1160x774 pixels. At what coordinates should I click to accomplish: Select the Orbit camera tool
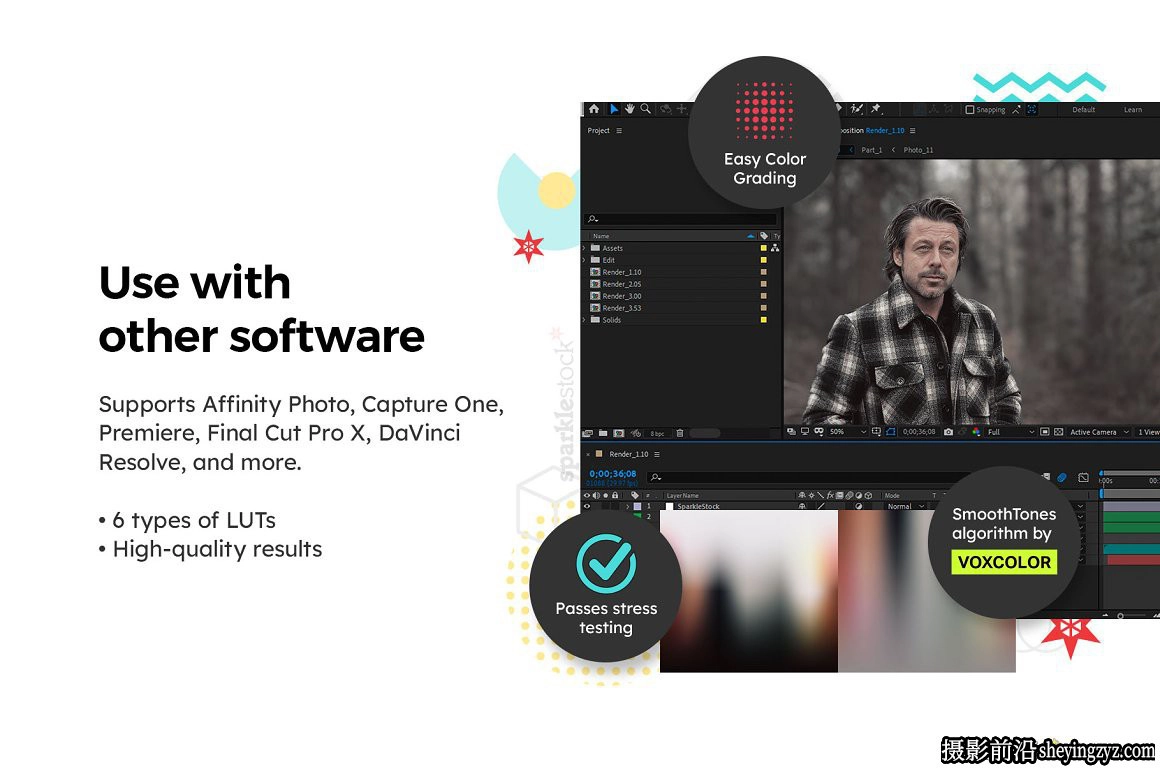tap(665, 109)
